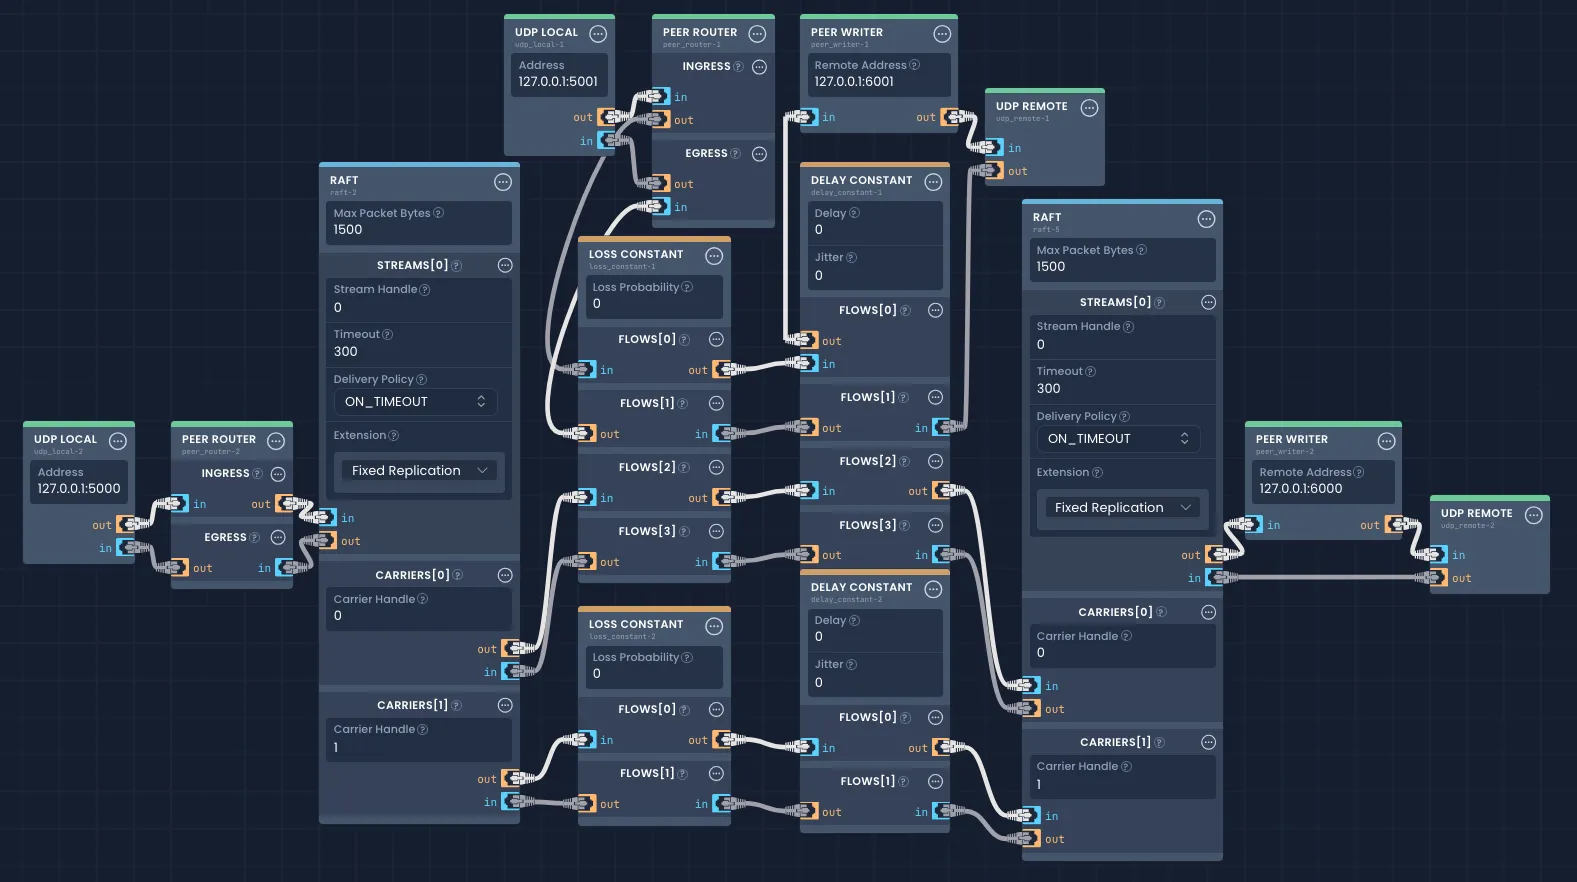
Task: Collapse the PEER ROUTER peer_router-2 node
Action: point(276,441)
